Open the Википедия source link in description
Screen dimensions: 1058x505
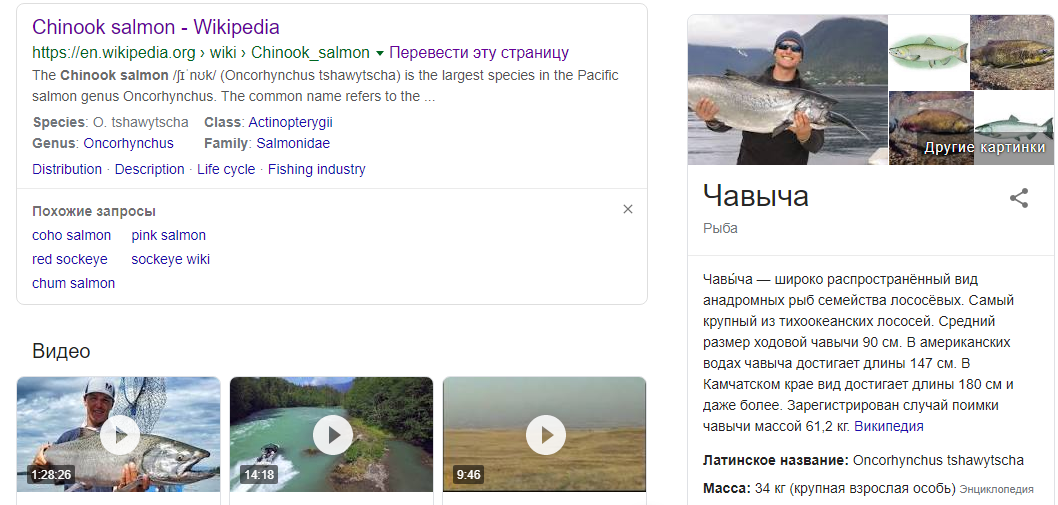click(x=889, y=427)
